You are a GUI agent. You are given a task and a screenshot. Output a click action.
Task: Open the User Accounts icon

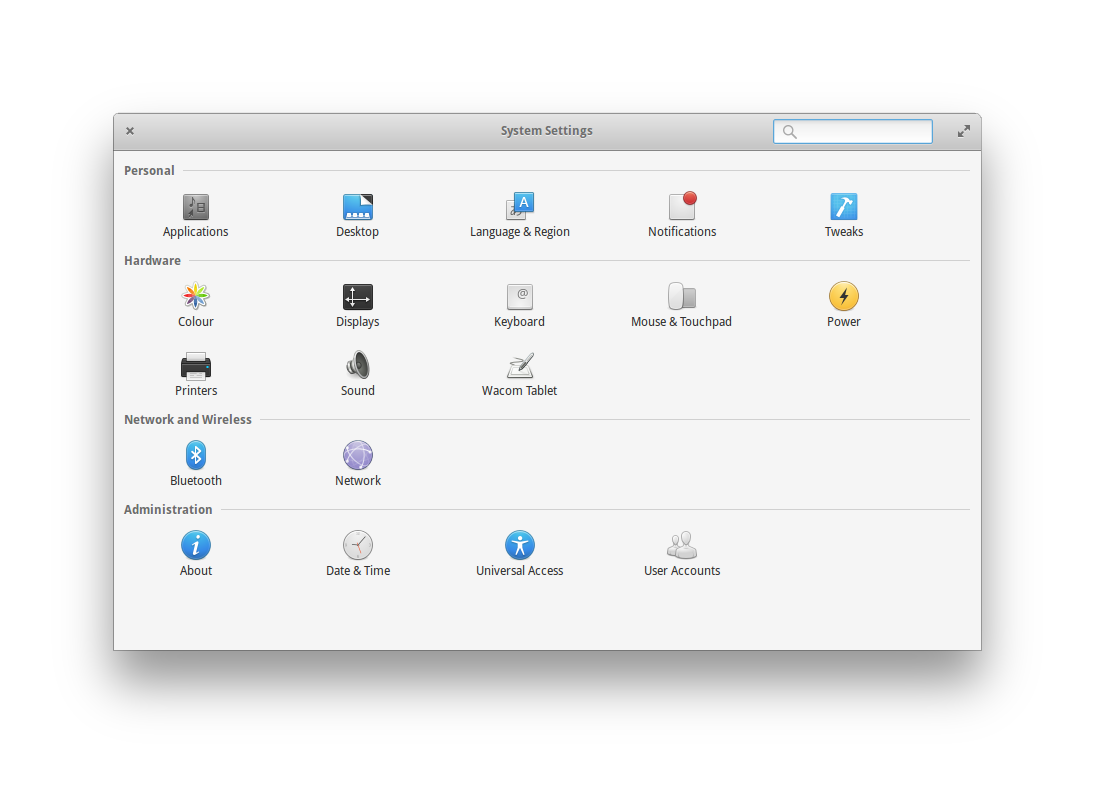pos(682,545)
